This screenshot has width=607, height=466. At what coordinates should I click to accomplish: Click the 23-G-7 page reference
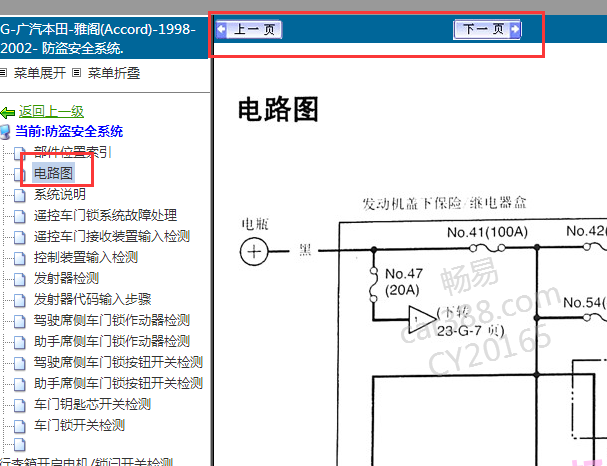click(x=471, y=331)
